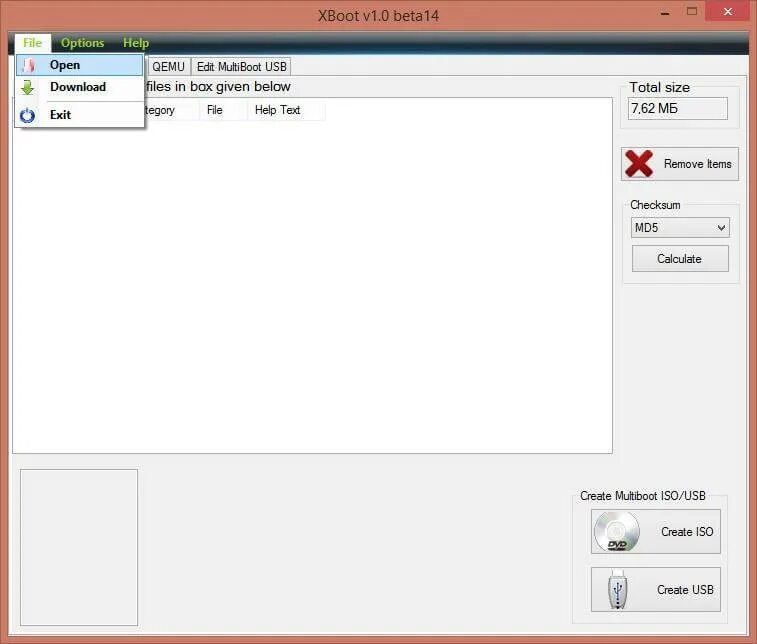757x644 pixels.
Task: Open the Options menu
Action: point(82,43)
